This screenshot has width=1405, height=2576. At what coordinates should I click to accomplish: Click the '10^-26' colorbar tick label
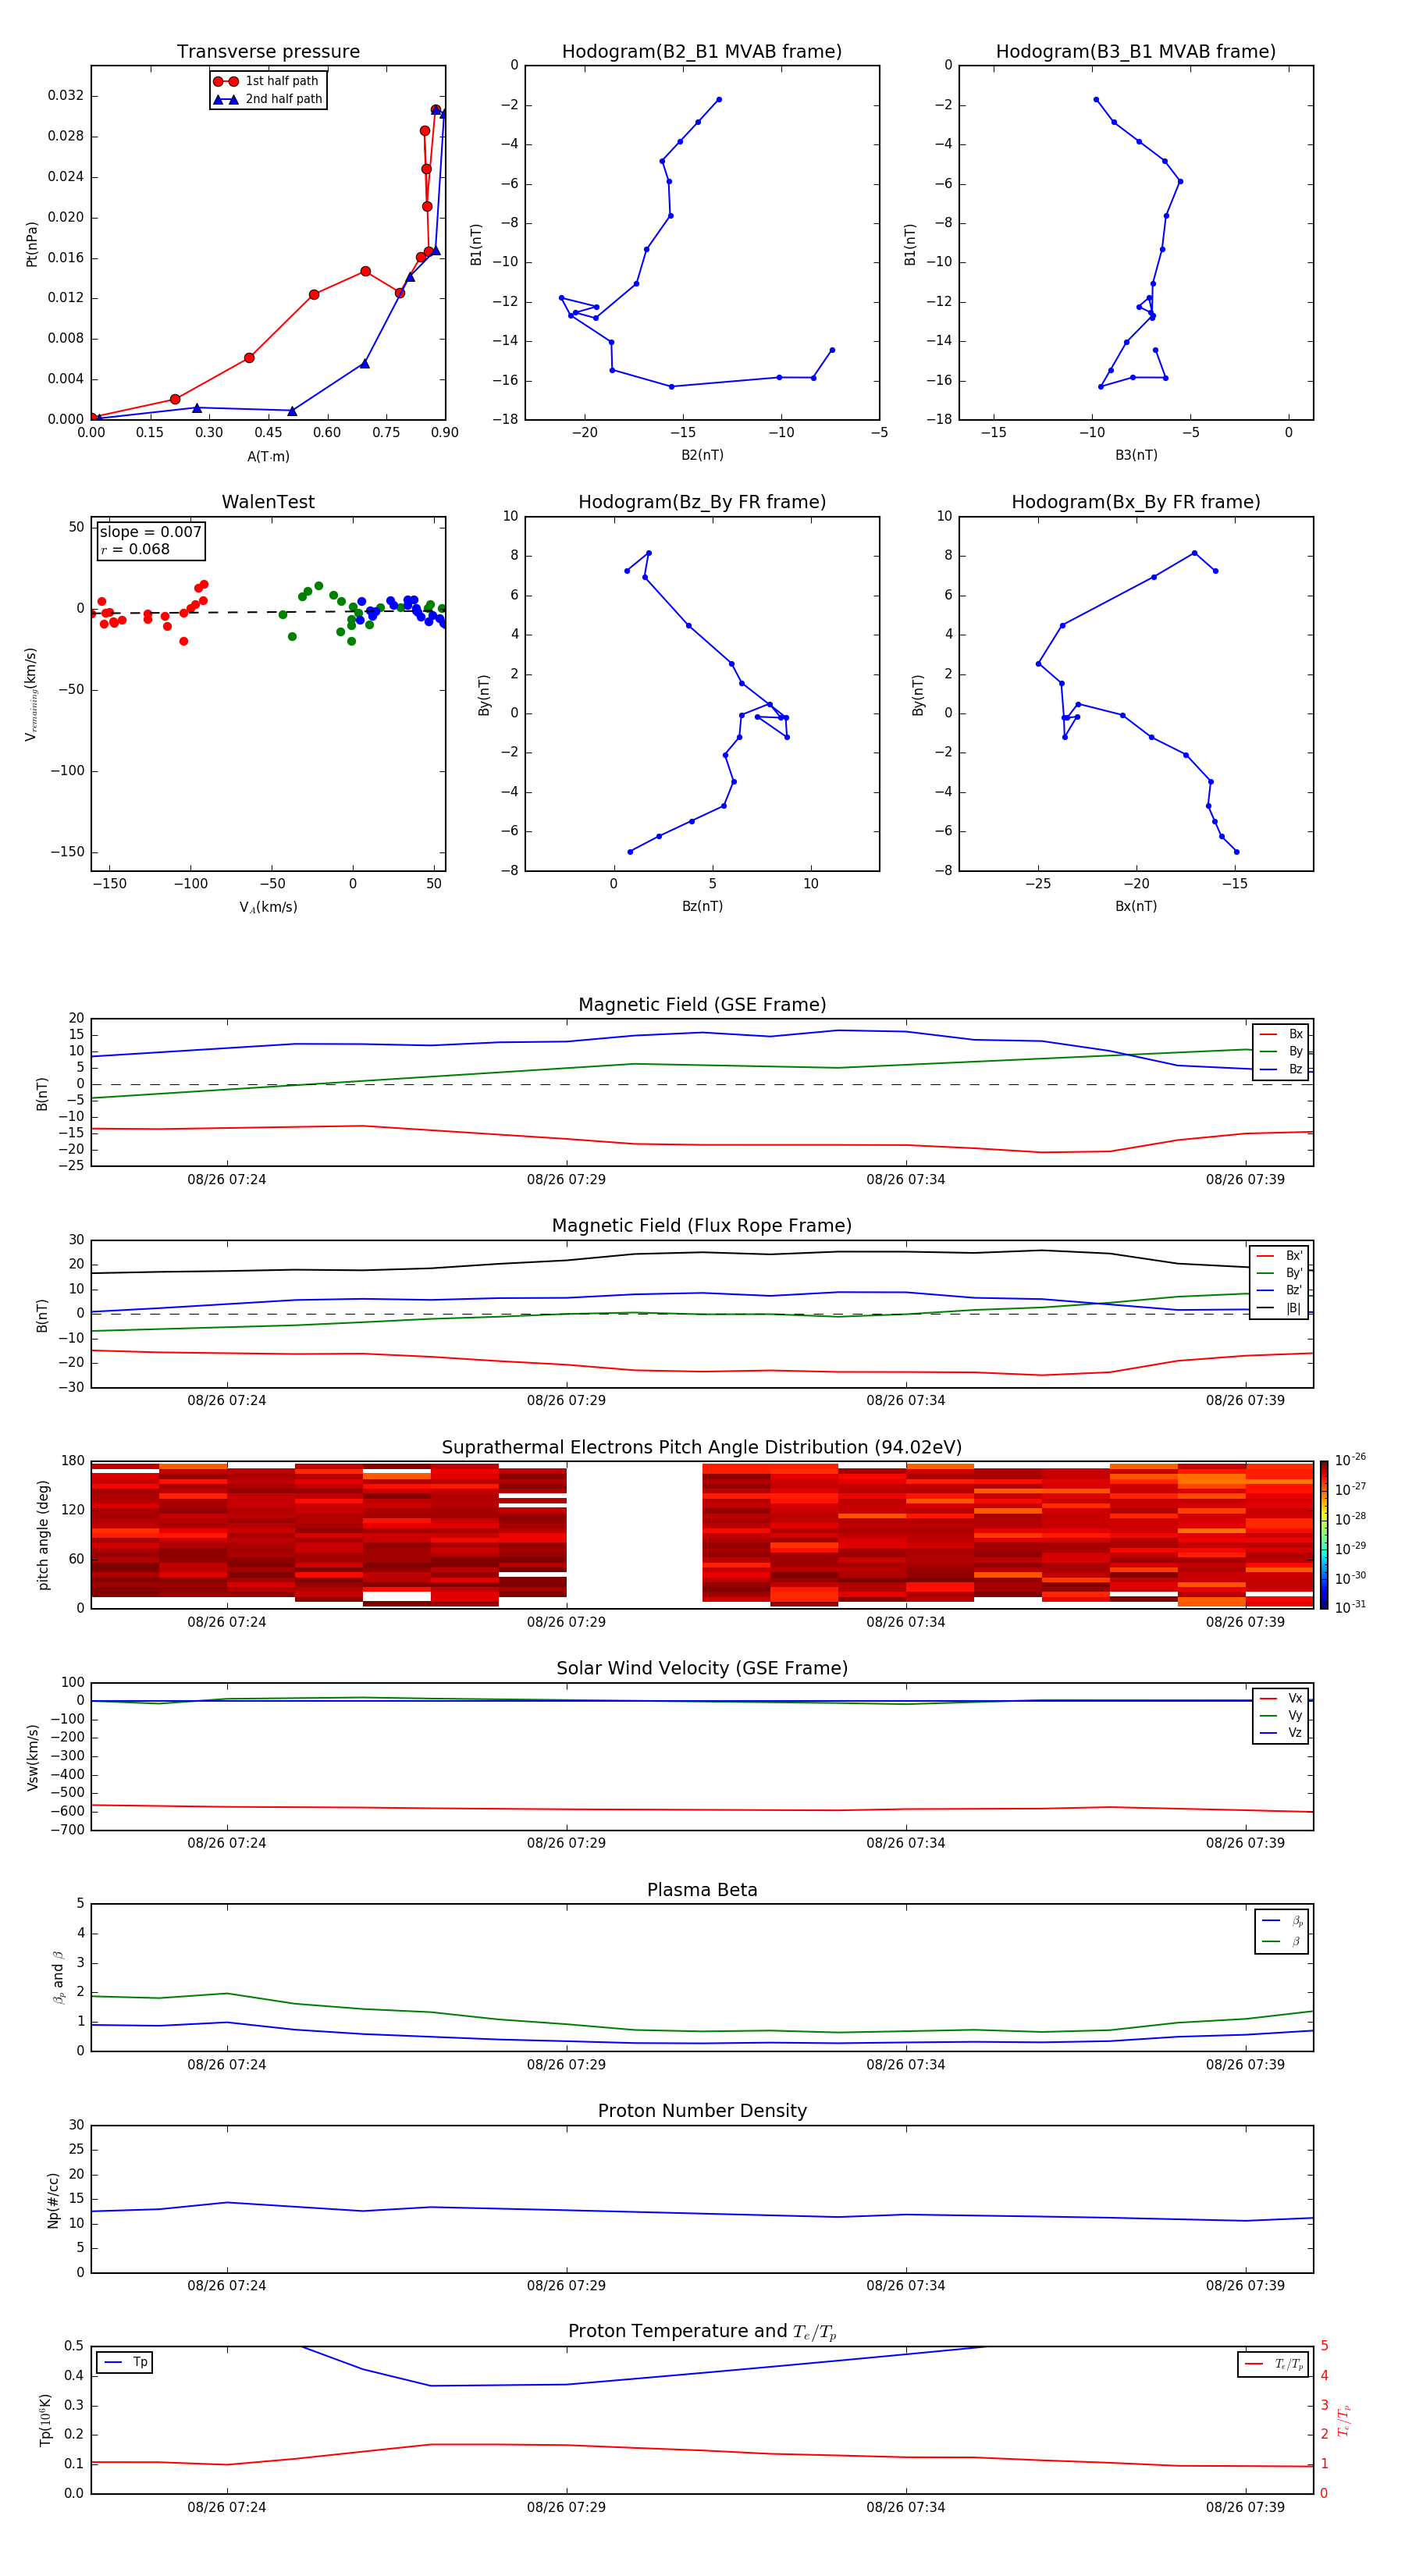click(1350, 1460)
